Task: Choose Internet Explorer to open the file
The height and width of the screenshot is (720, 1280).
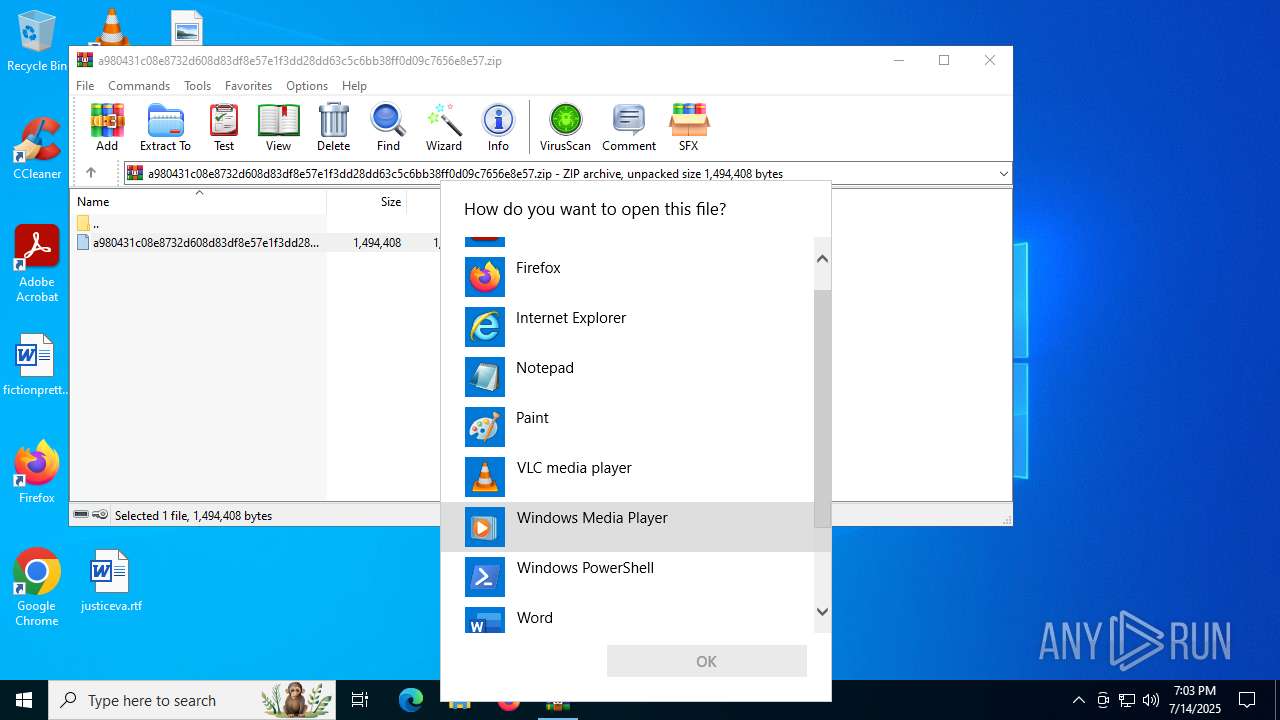Action: [627, 327]
